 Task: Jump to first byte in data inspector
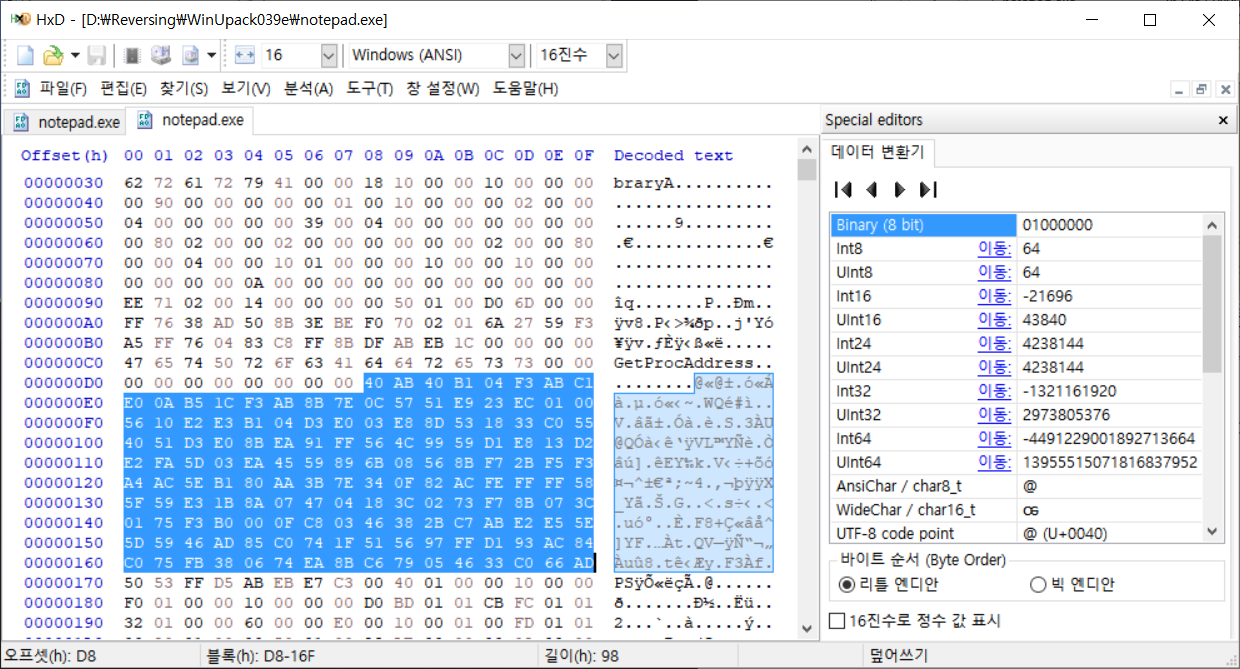[843, 189]
